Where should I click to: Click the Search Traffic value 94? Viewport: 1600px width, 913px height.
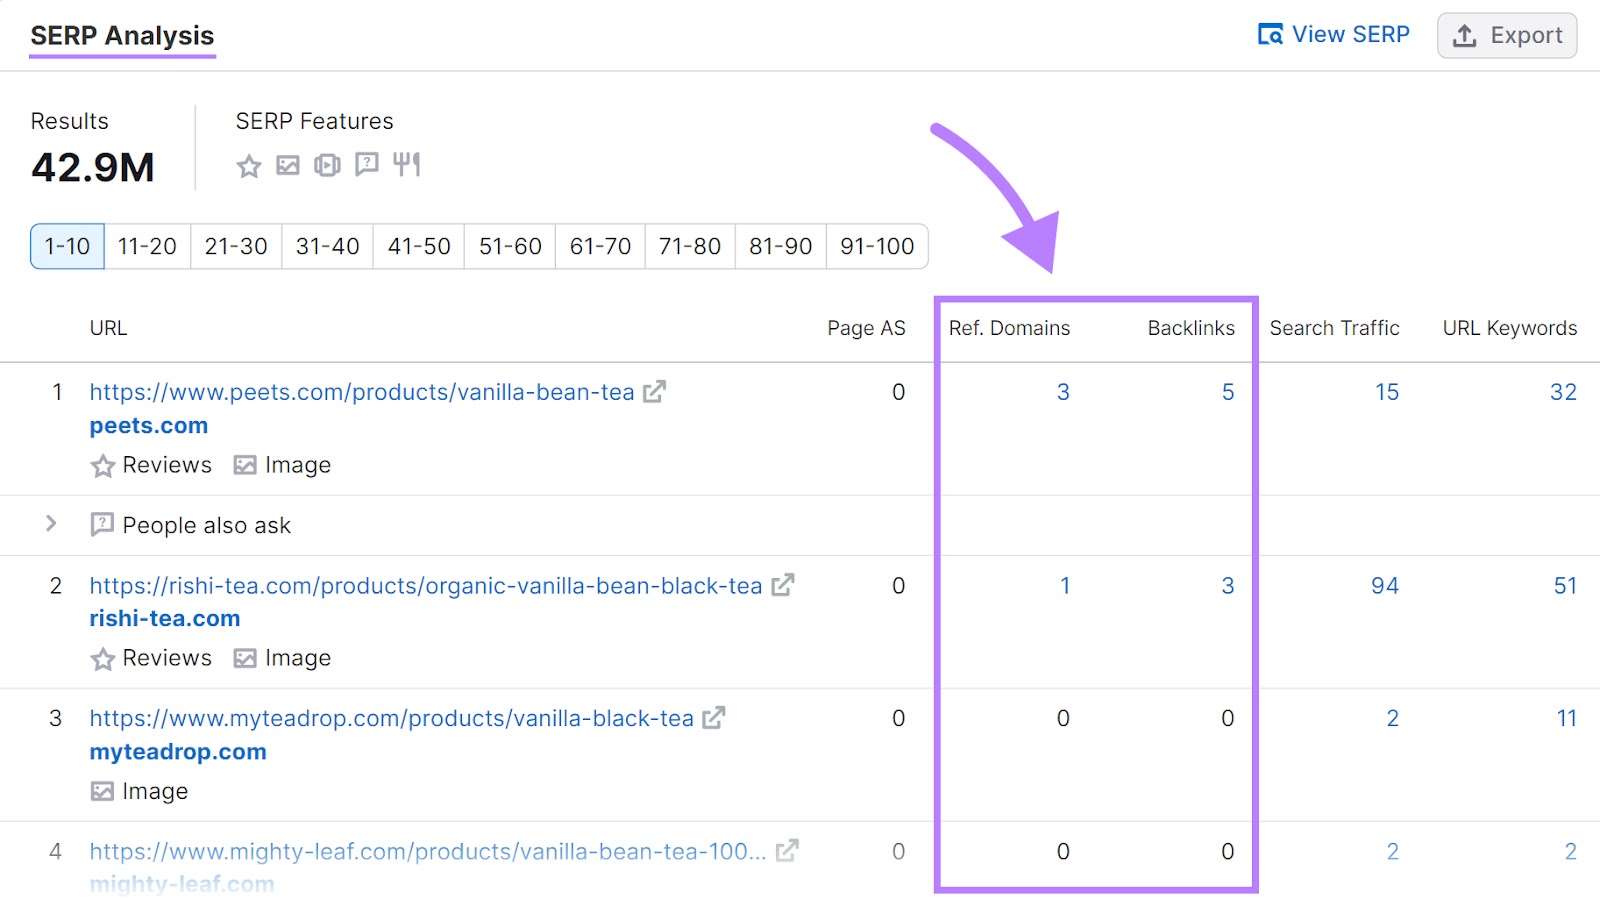coord(1384,586)
